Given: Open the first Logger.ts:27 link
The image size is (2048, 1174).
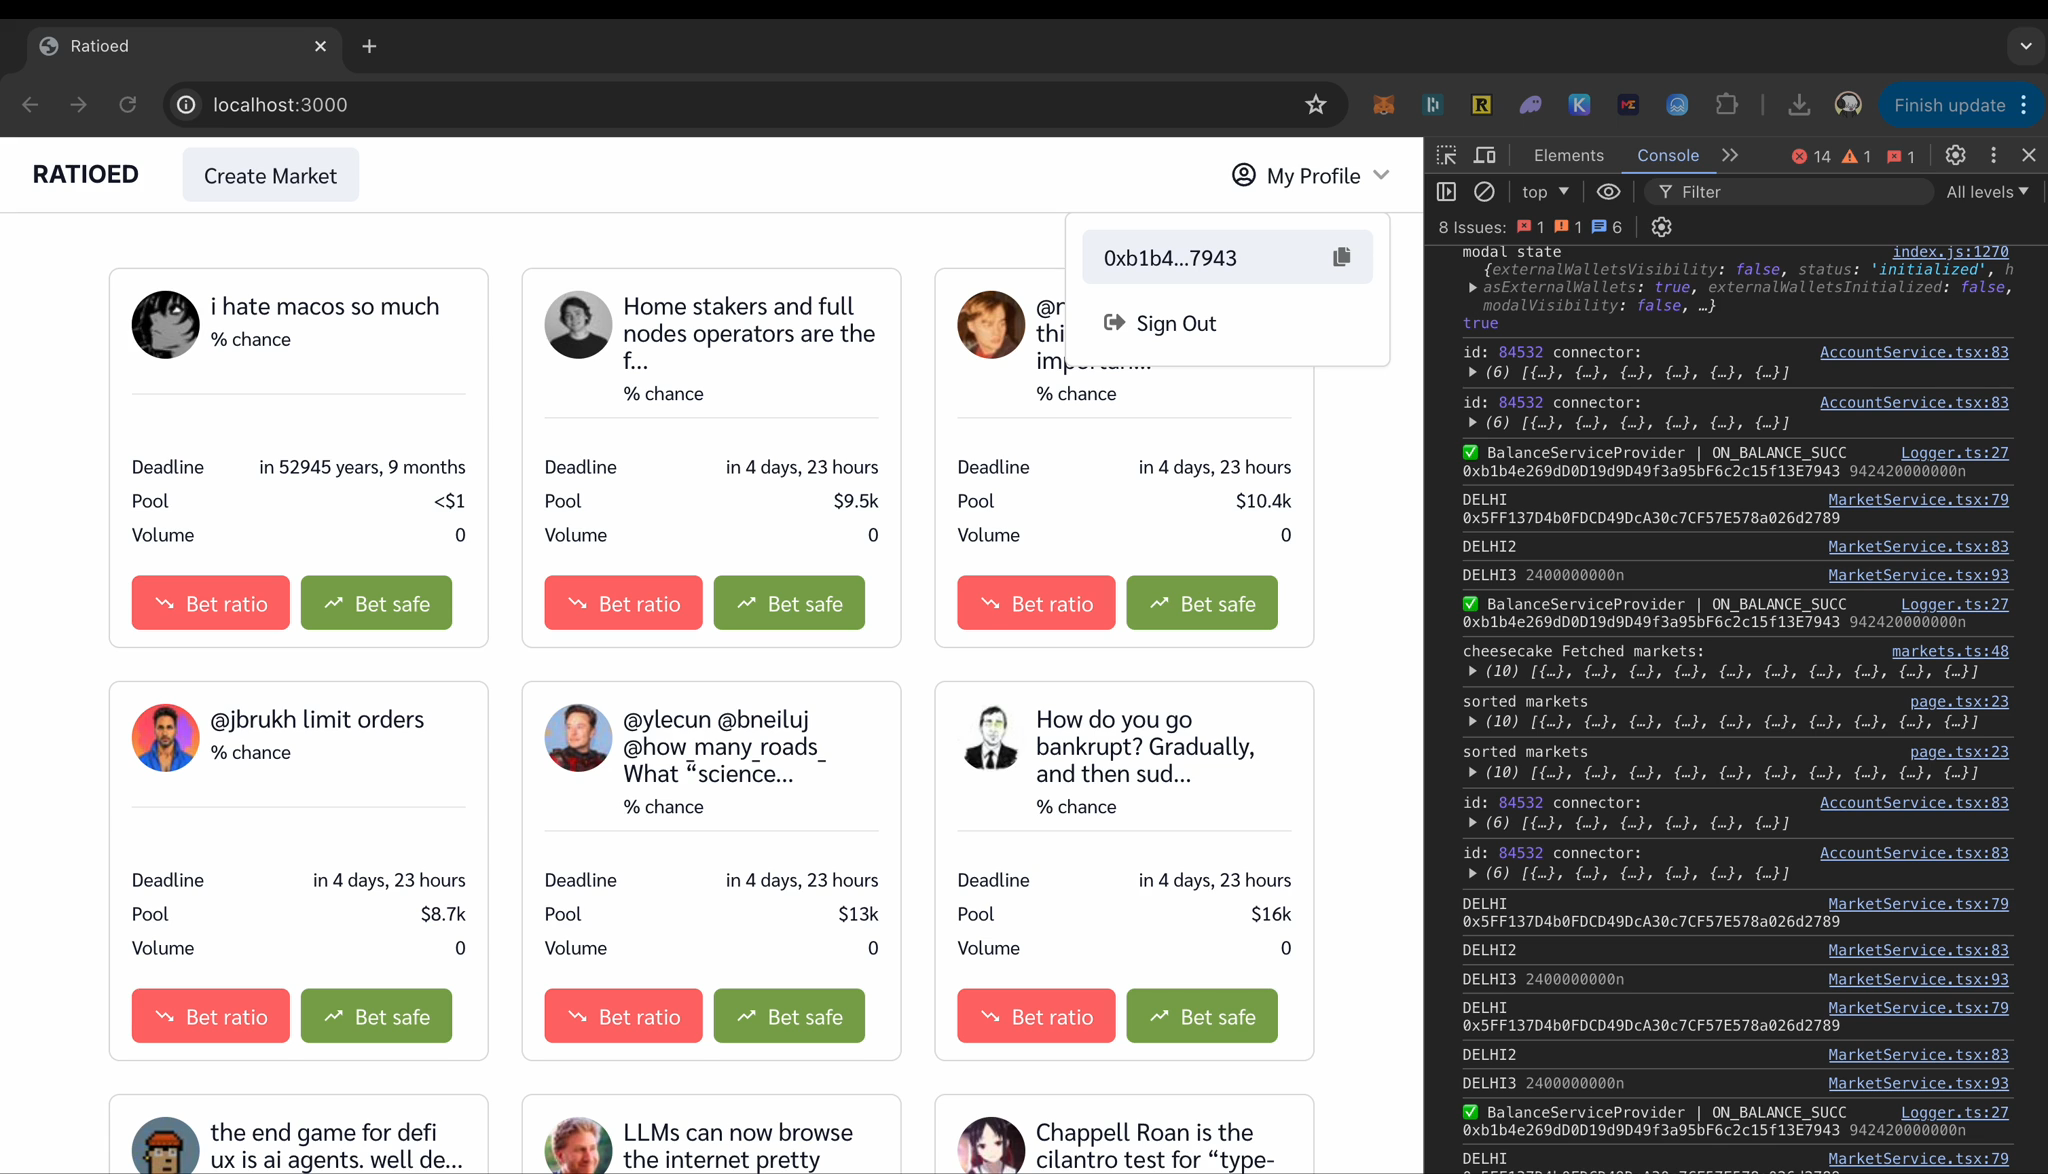Looking at the screenshot, I should click(x=1954, y=452).
